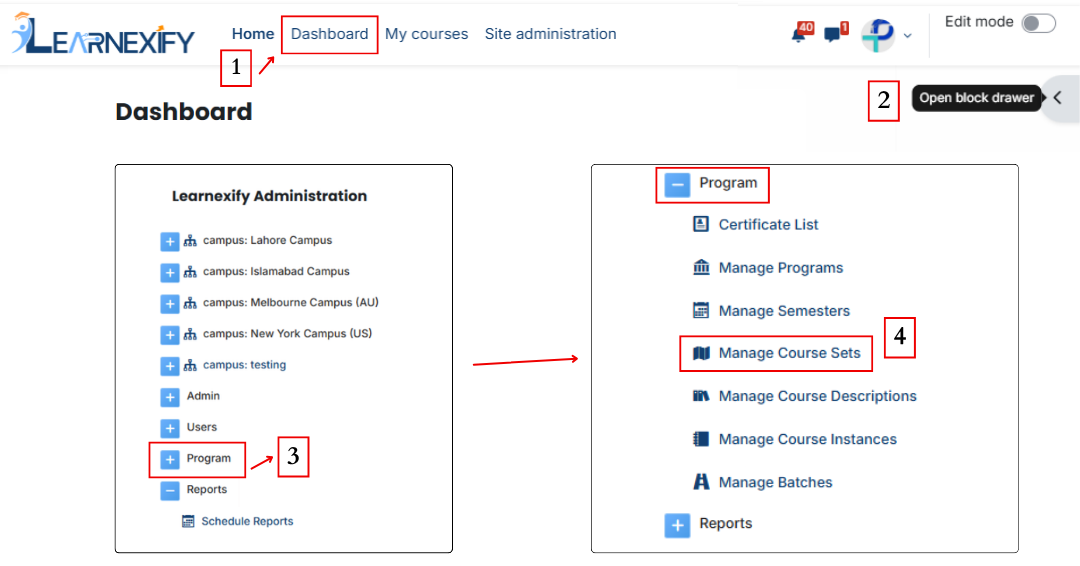Open the Certificate List link

[x=768, y=224]
